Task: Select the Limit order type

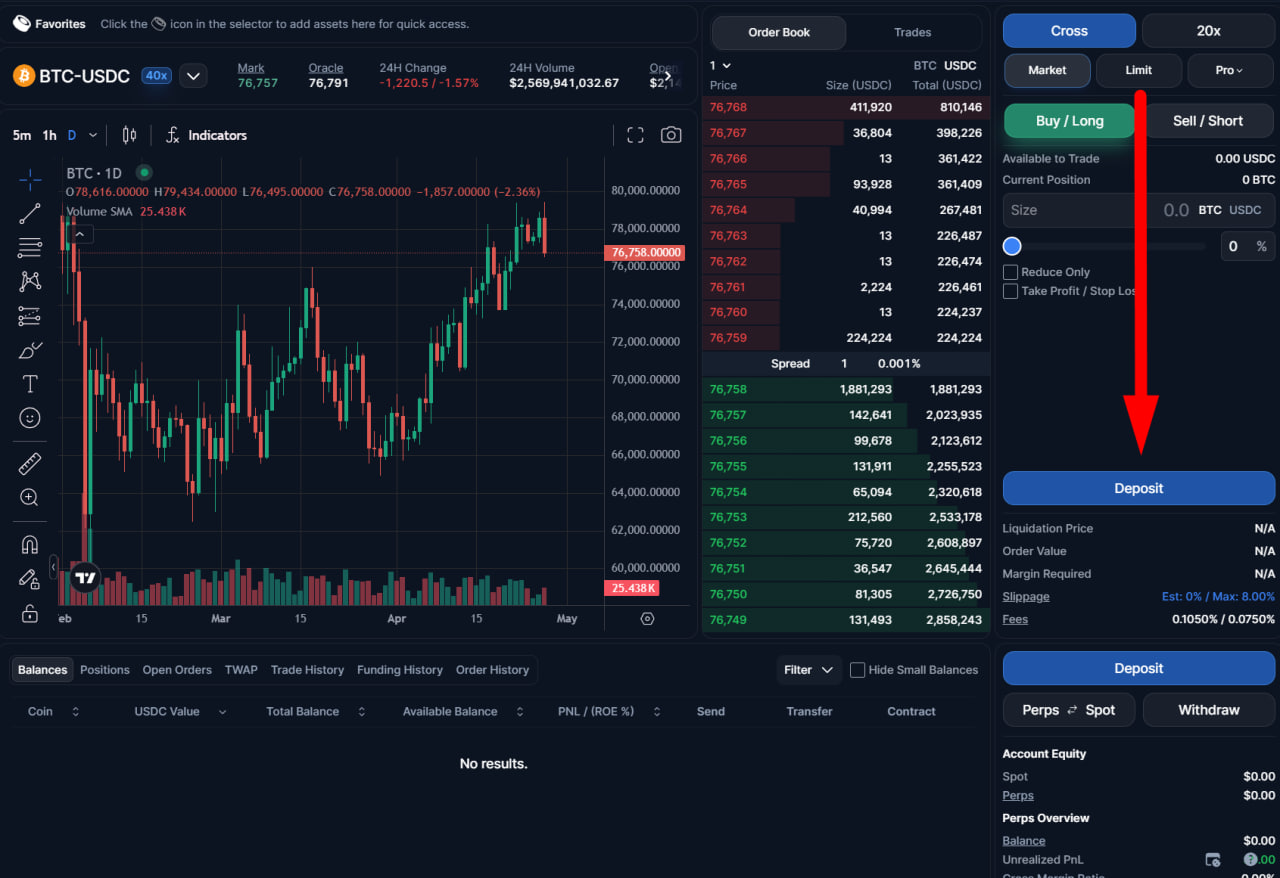Action: point(1139,70)
